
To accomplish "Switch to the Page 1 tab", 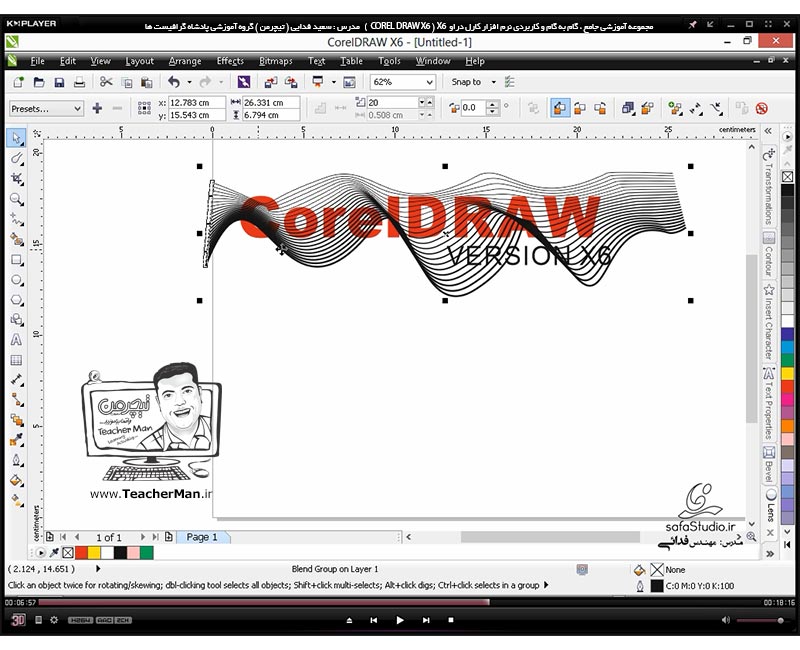I will pyautogui.click(x=202, y=537).
